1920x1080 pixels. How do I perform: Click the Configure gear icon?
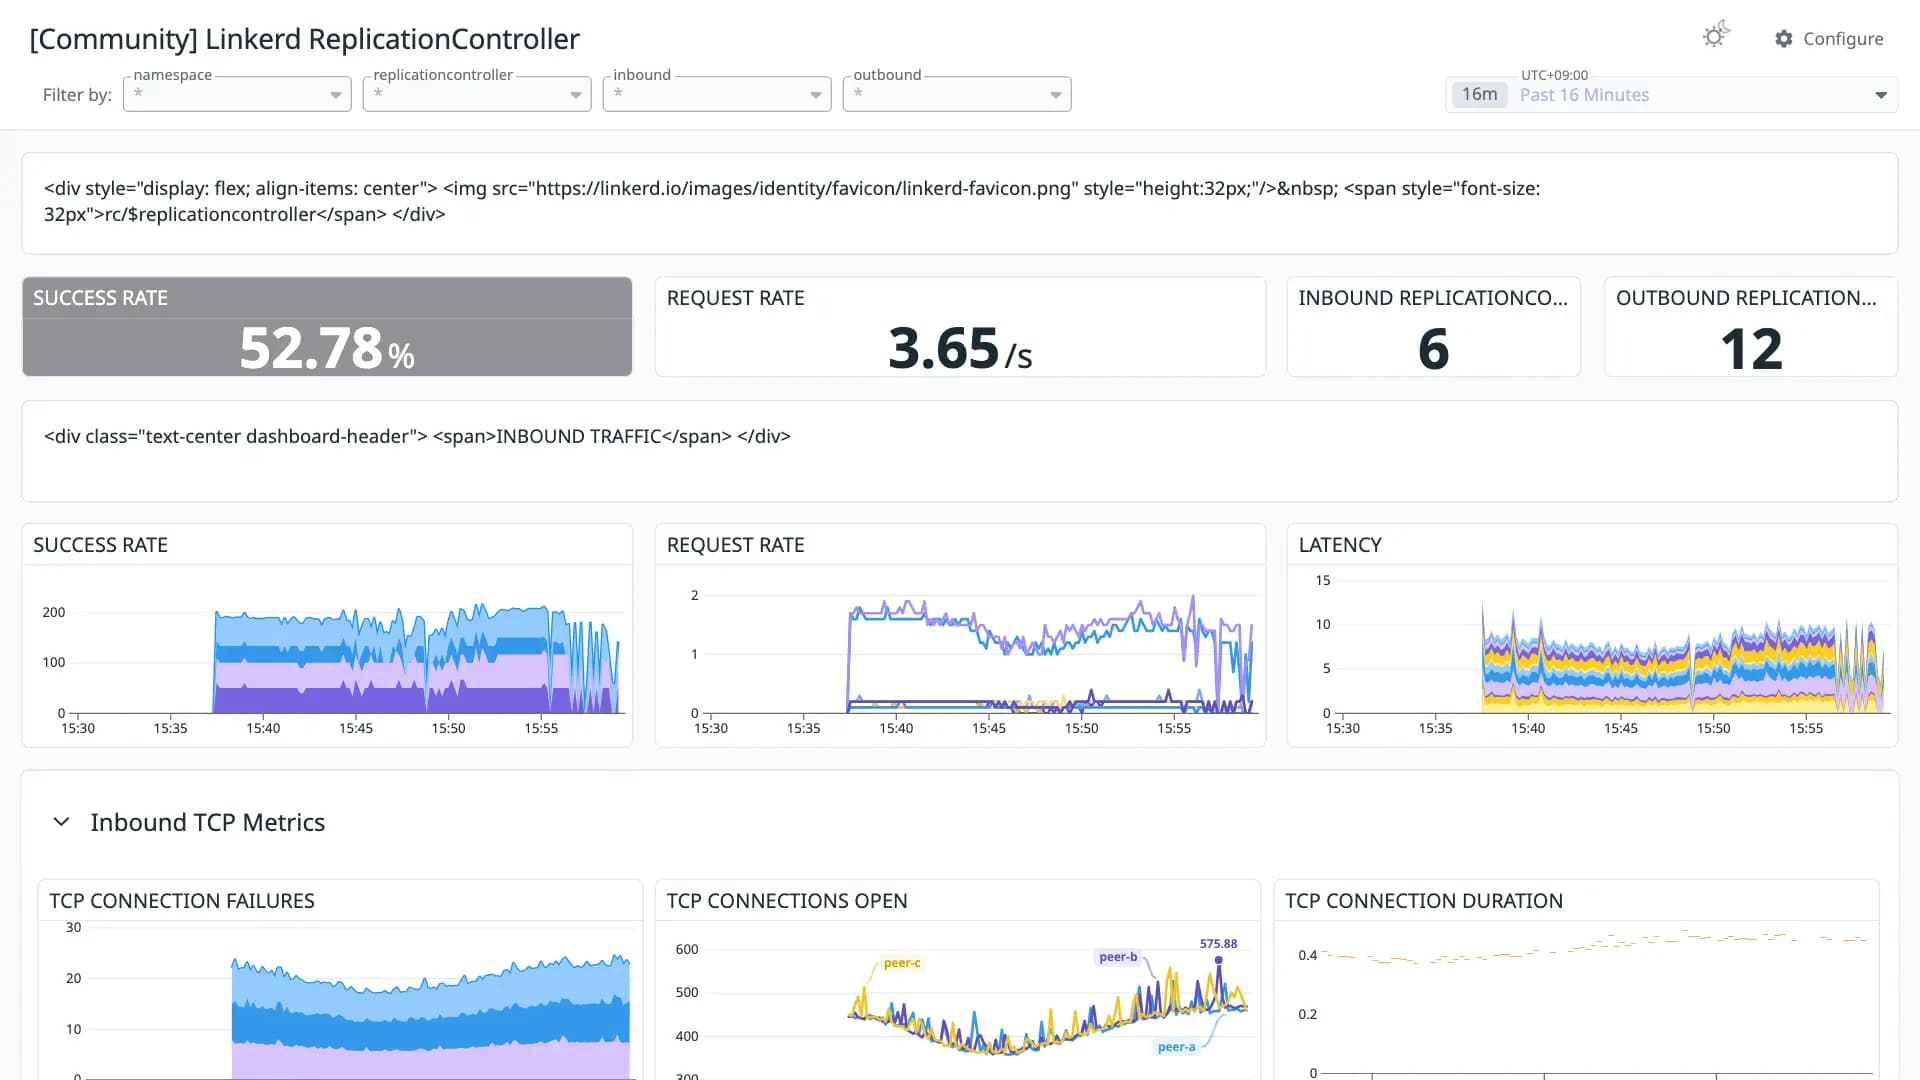tap(1784, 39)
